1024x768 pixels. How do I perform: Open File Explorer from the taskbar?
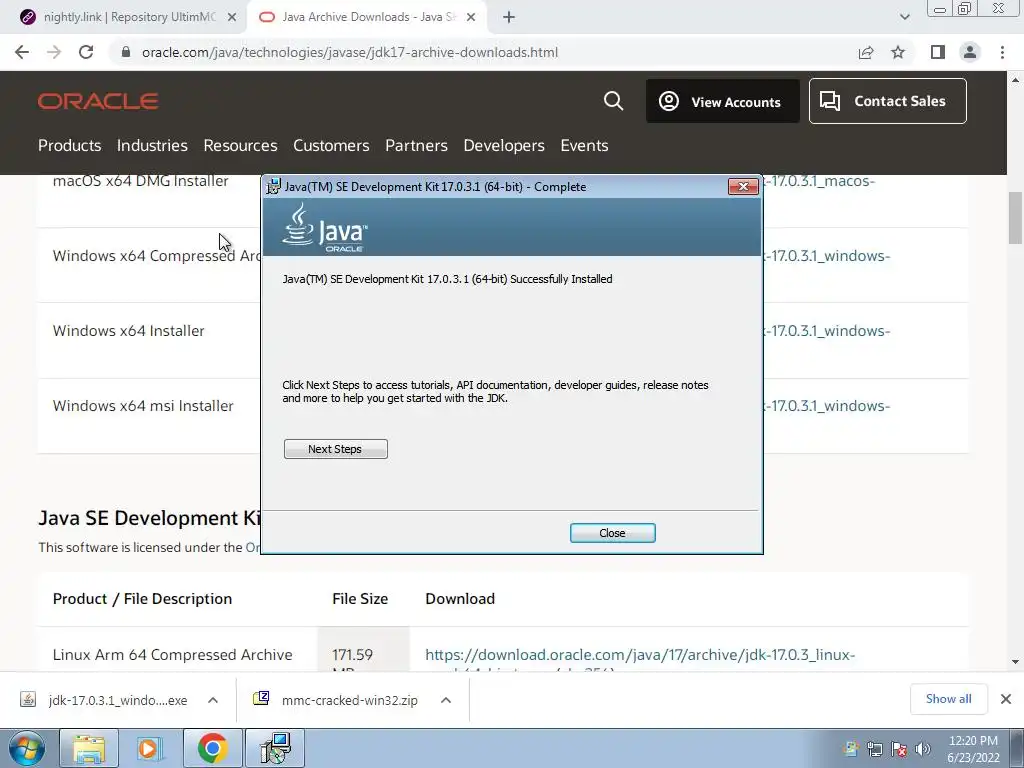coord(89,748)
